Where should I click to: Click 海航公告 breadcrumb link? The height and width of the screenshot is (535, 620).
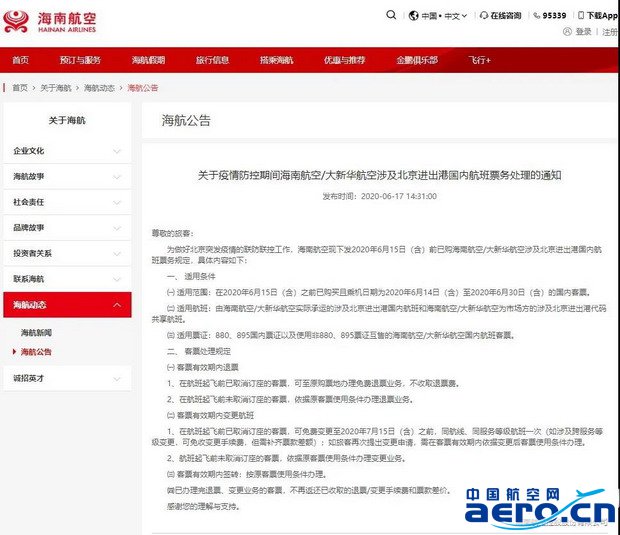(x=143, y=88)
